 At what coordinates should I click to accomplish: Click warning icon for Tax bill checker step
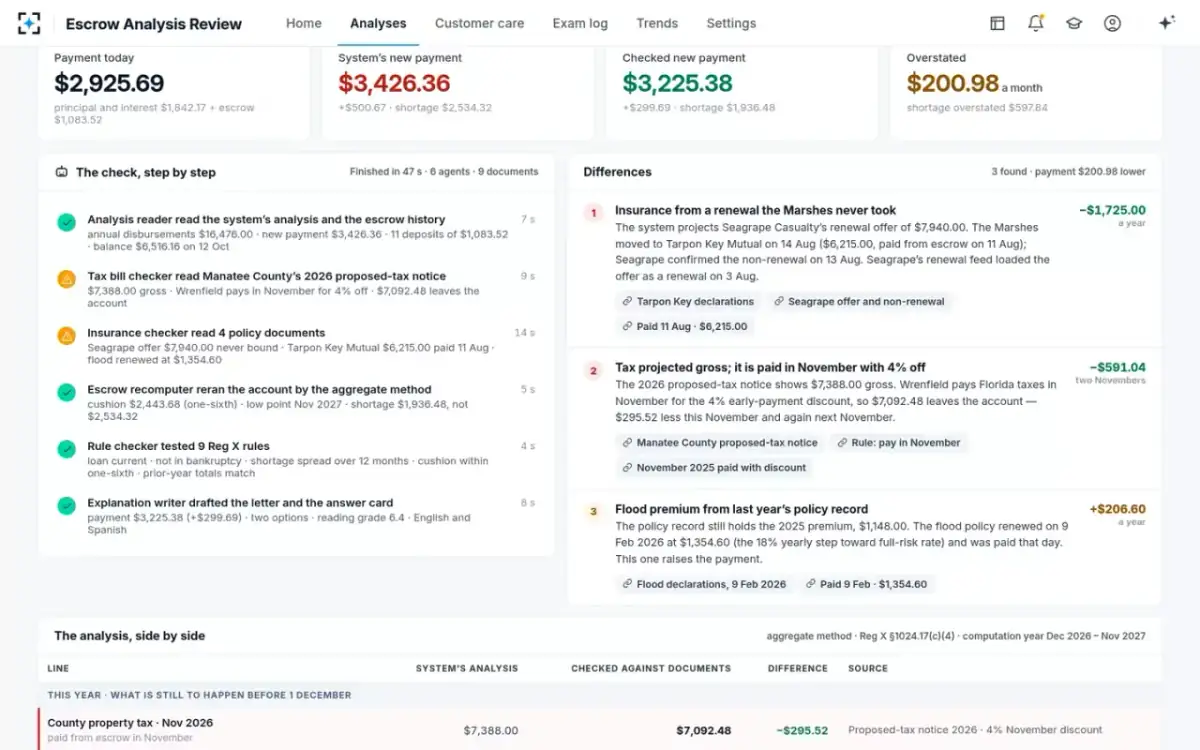66,279
